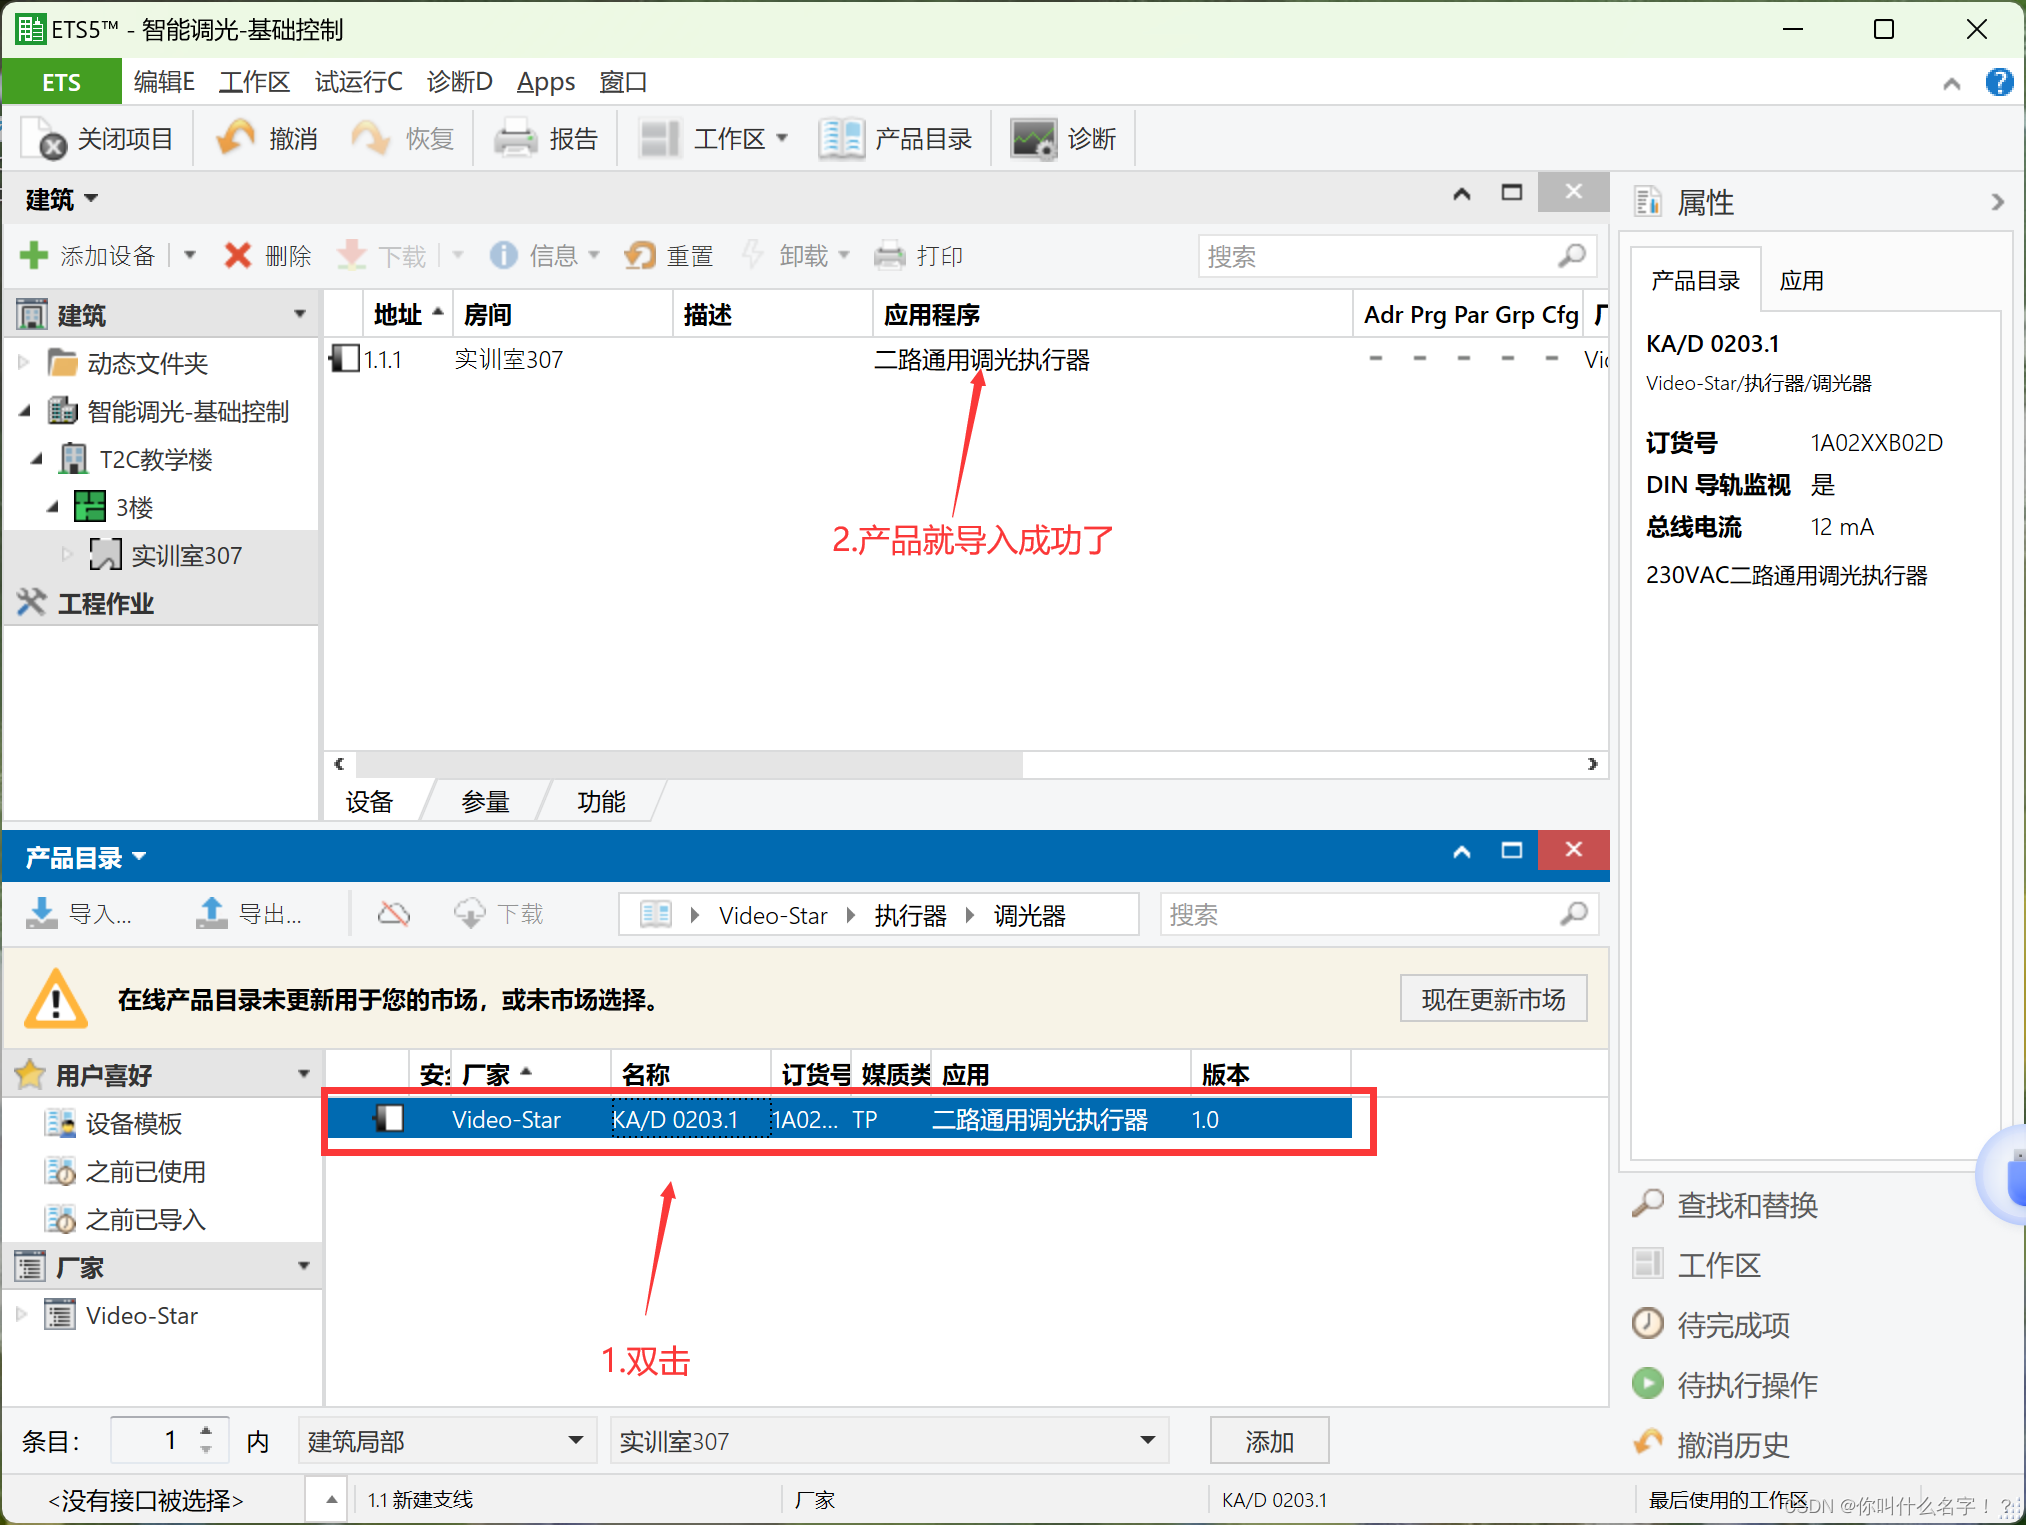2026x1525 pixels.
Task: Click the Undo arrow icon
Action: pos(237,138)
